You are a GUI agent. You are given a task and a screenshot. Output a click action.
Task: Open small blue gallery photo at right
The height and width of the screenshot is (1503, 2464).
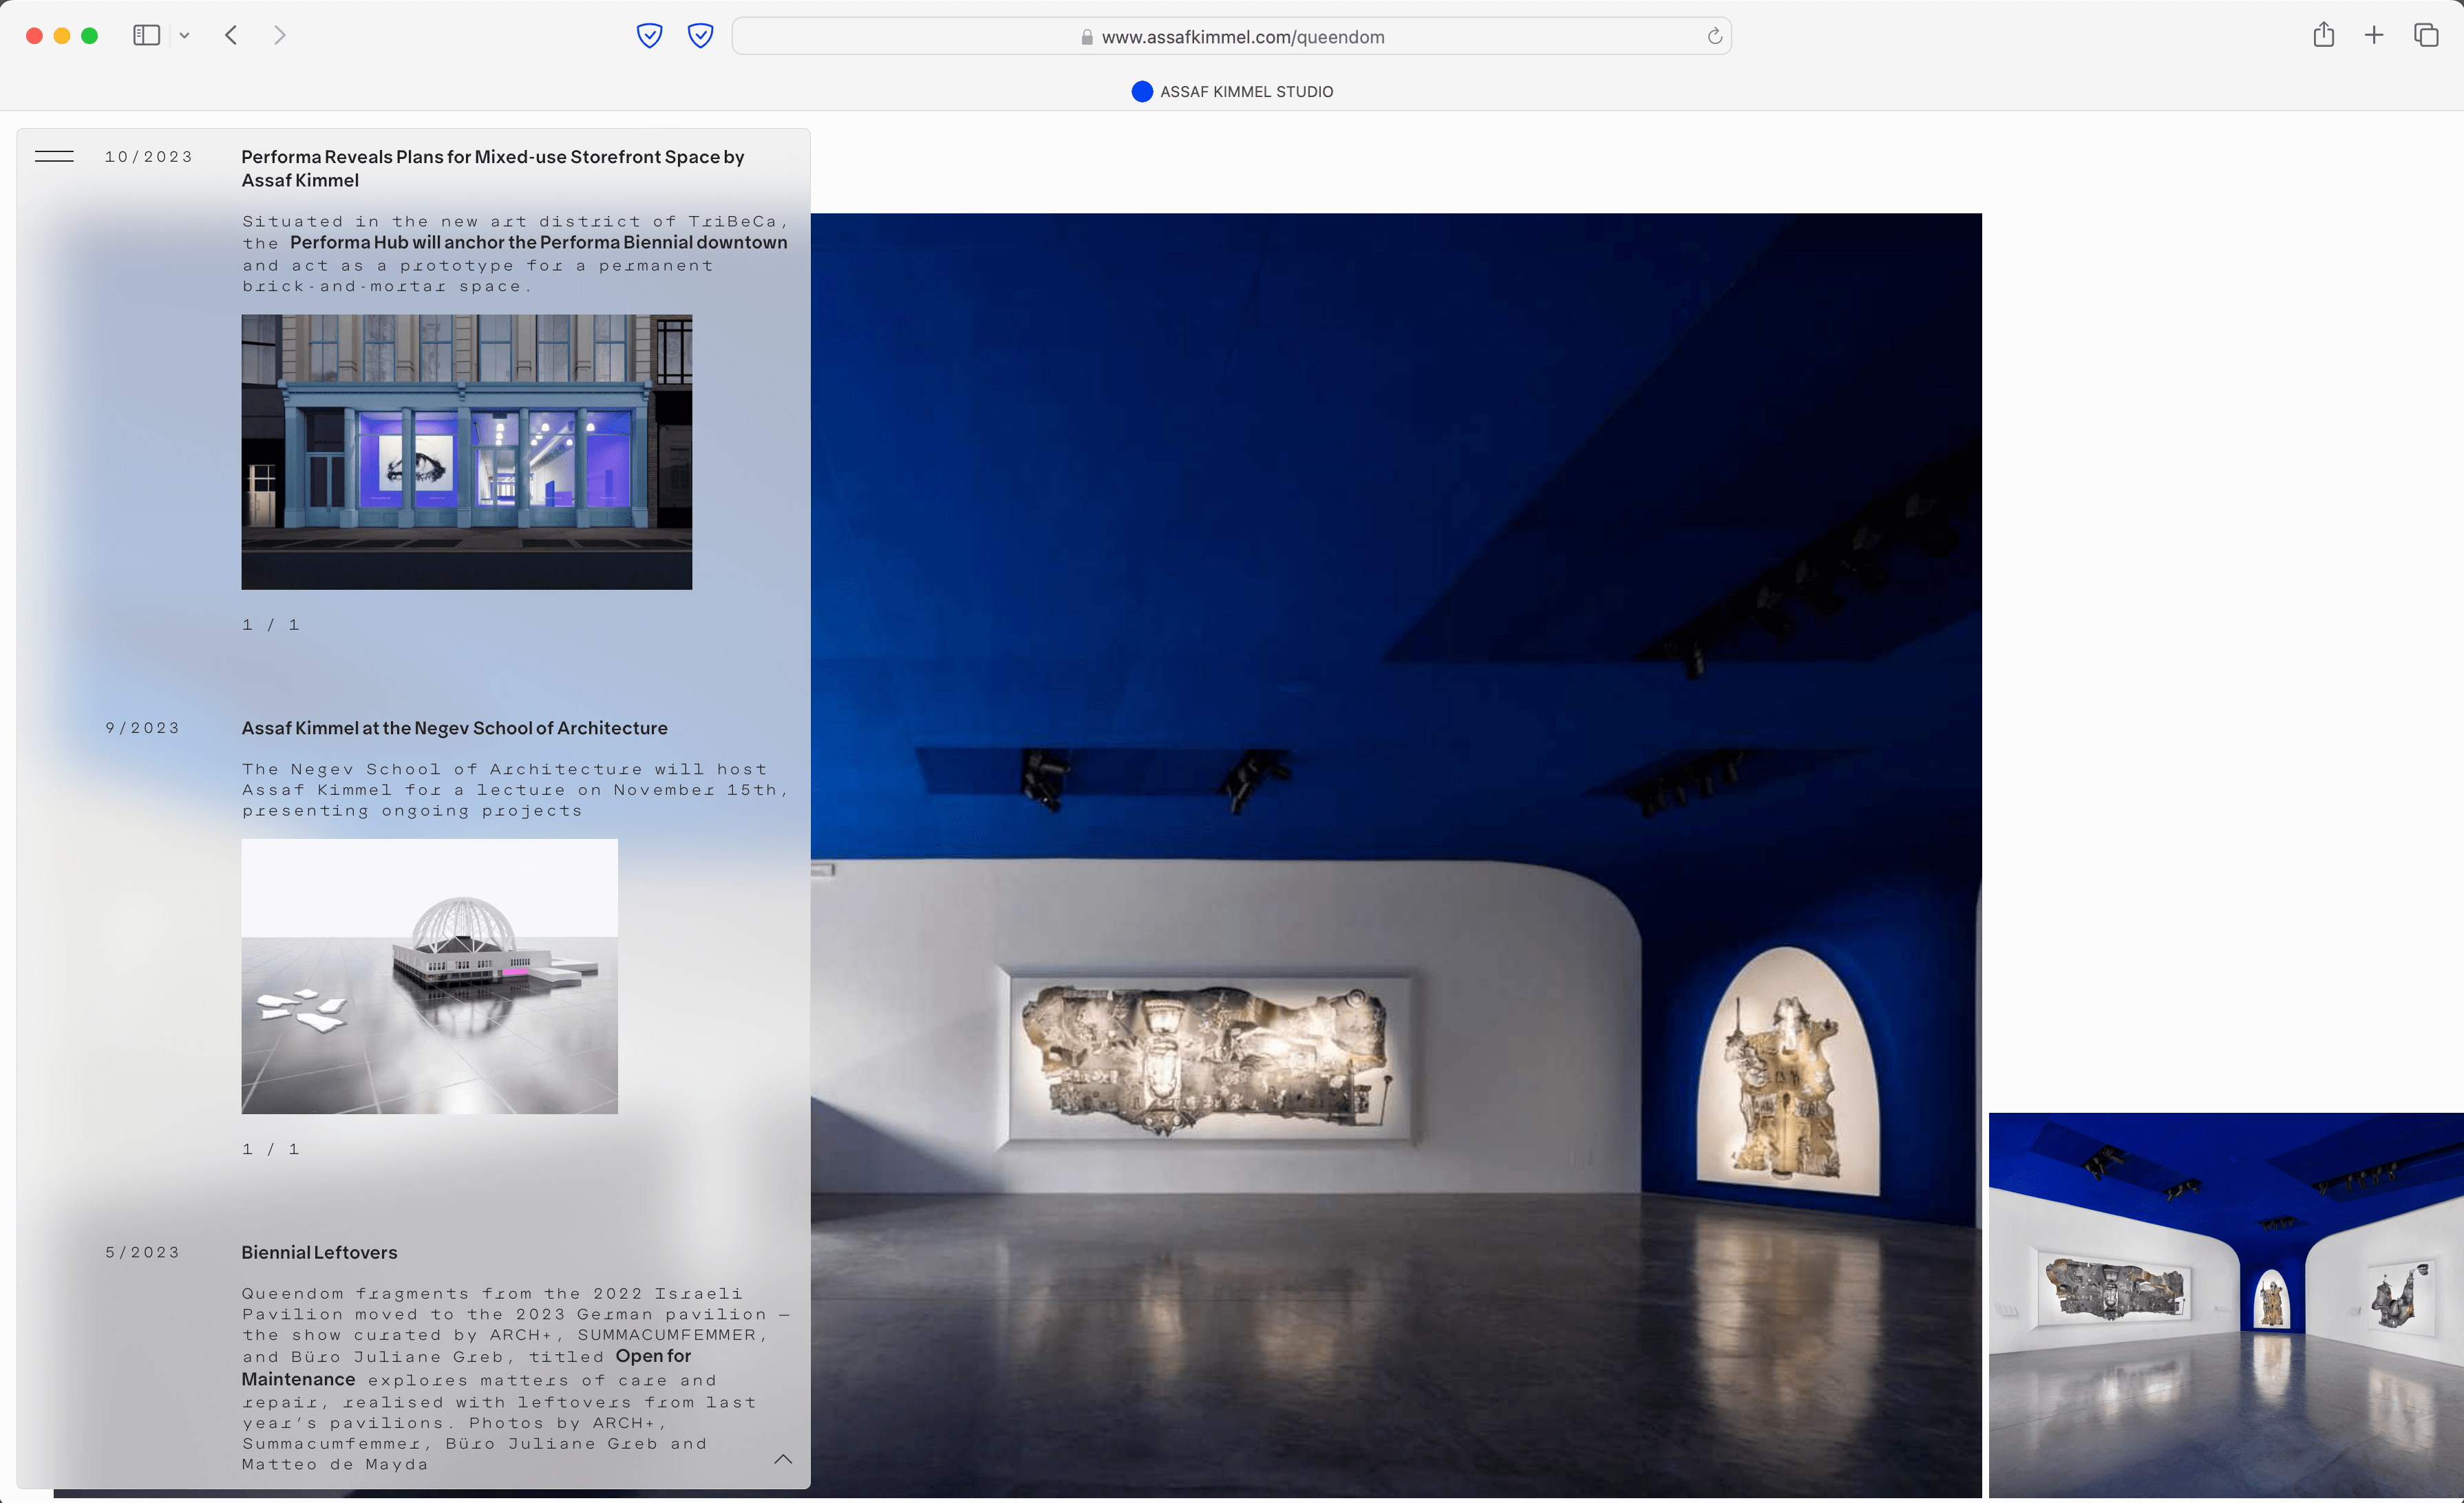tap(2225, 1305)
